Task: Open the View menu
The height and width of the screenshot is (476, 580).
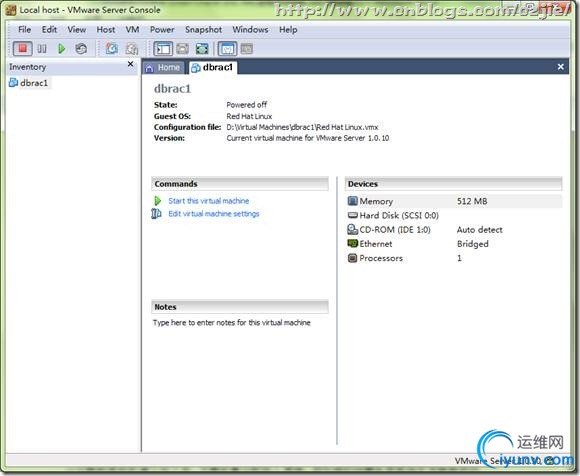Action: click(77, 30)
